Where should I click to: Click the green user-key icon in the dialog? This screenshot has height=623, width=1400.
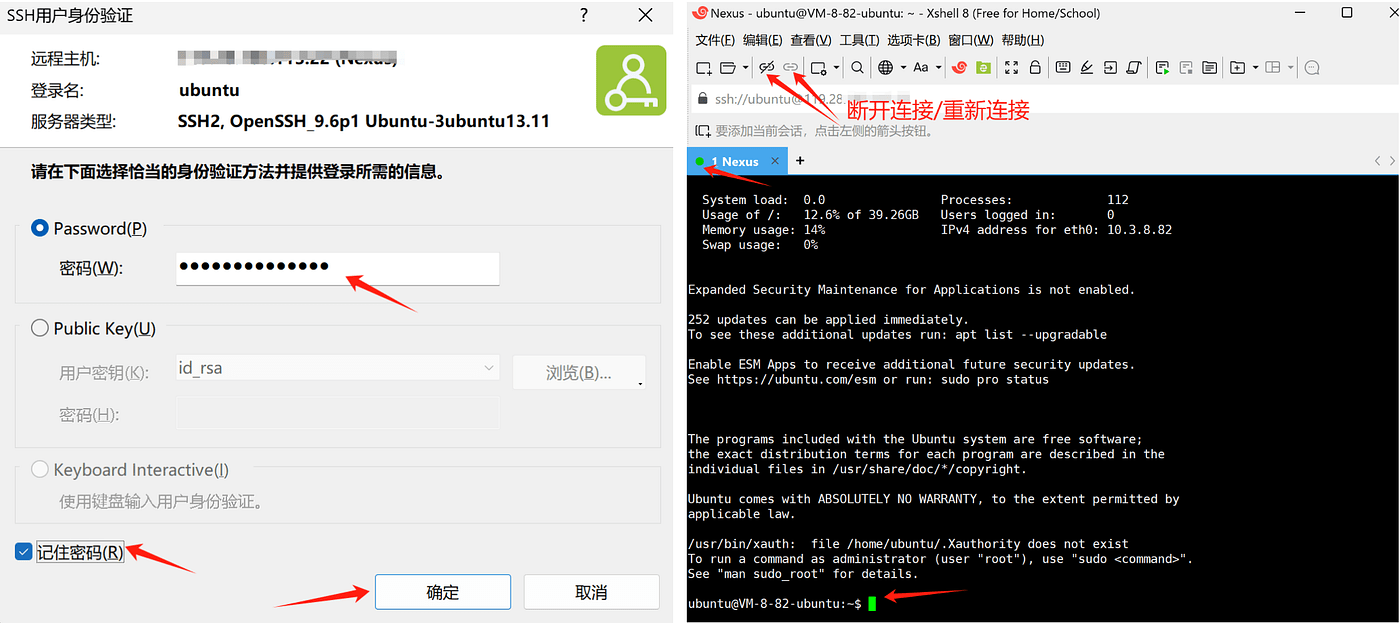(x=631, y=80)
